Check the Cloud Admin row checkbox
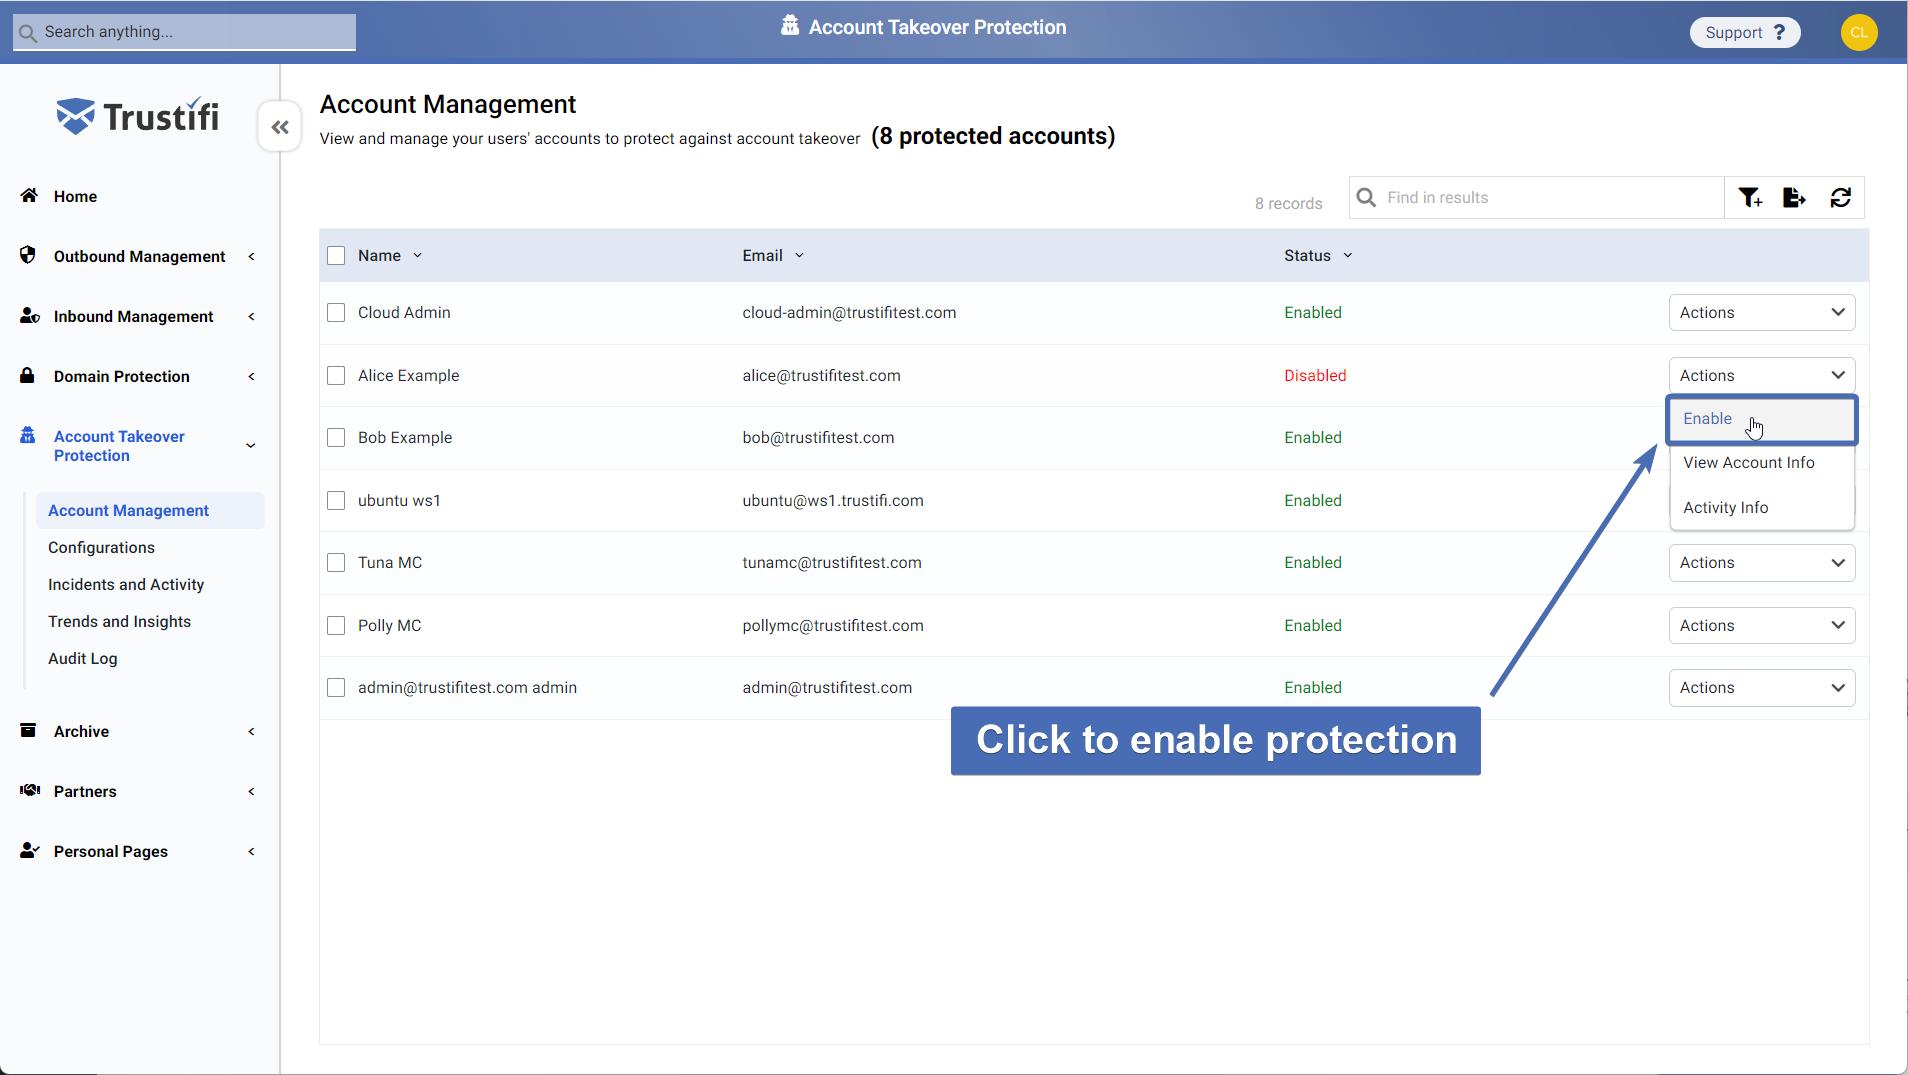 tap(336, 312)
